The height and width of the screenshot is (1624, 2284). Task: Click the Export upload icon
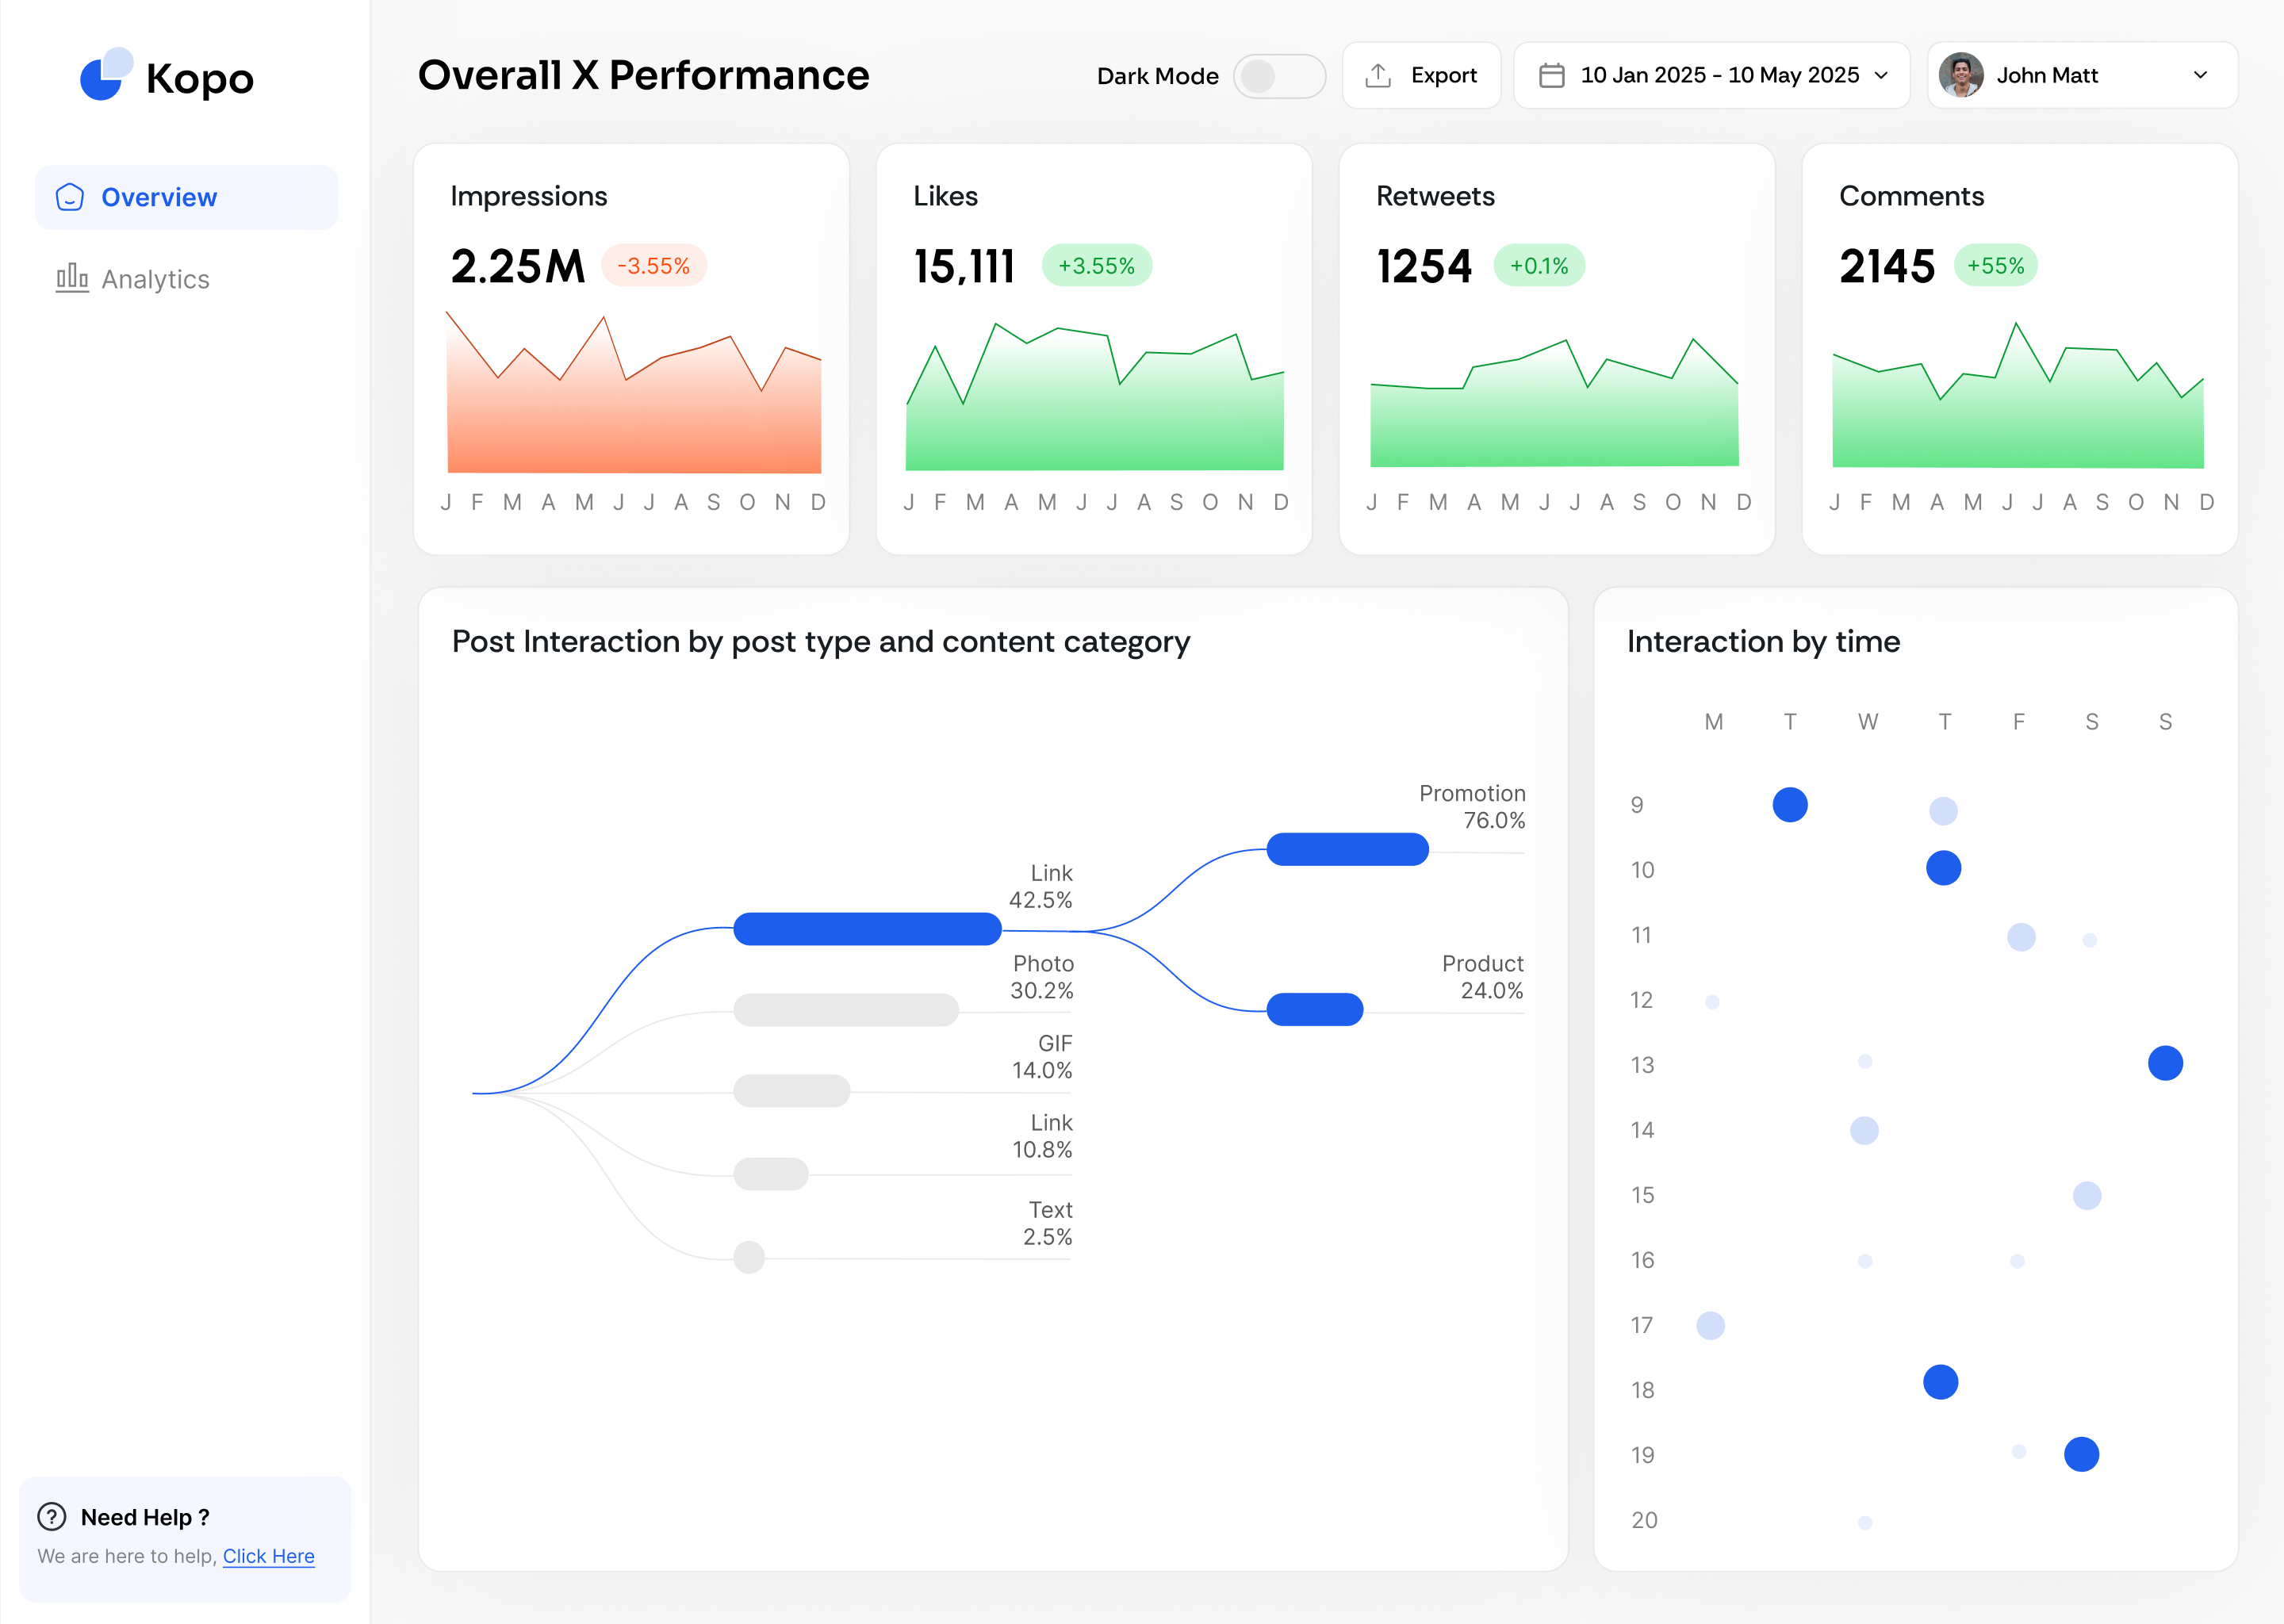(1378, 75)
